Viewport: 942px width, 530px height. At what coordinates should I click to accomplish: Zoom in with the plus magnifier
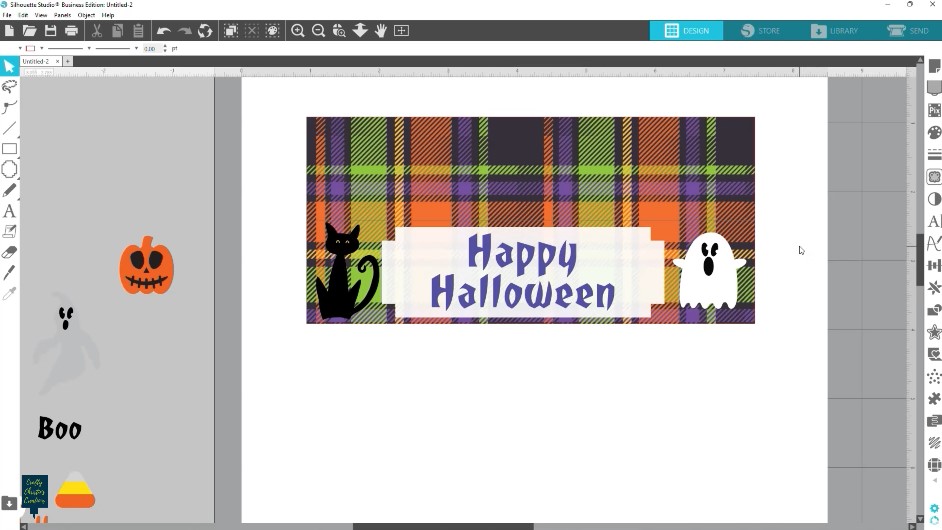pos(297,31)
